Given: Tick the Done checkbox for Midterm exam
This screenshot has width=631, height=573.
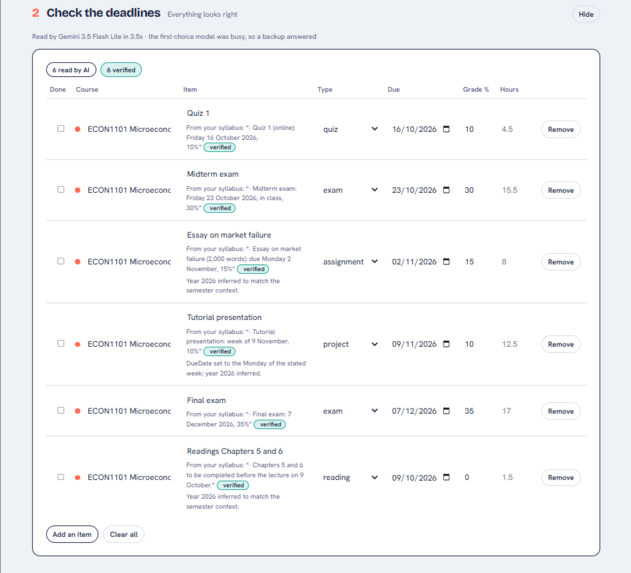Looking at the screenshot, I should (61, 190).
